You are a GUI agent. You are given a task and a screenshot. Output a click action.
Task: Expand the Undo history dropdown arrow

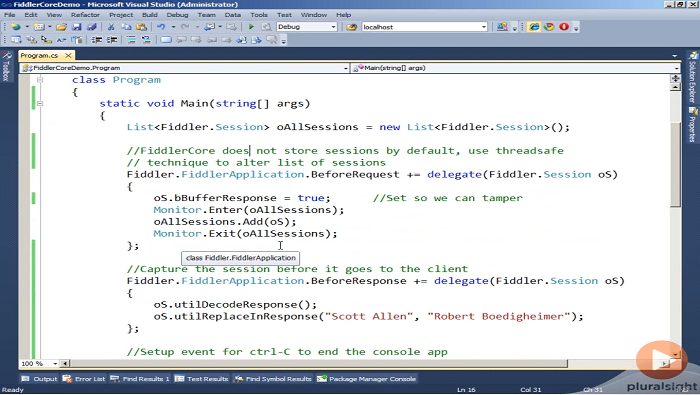pyautogui.click(x=173, y=27)
